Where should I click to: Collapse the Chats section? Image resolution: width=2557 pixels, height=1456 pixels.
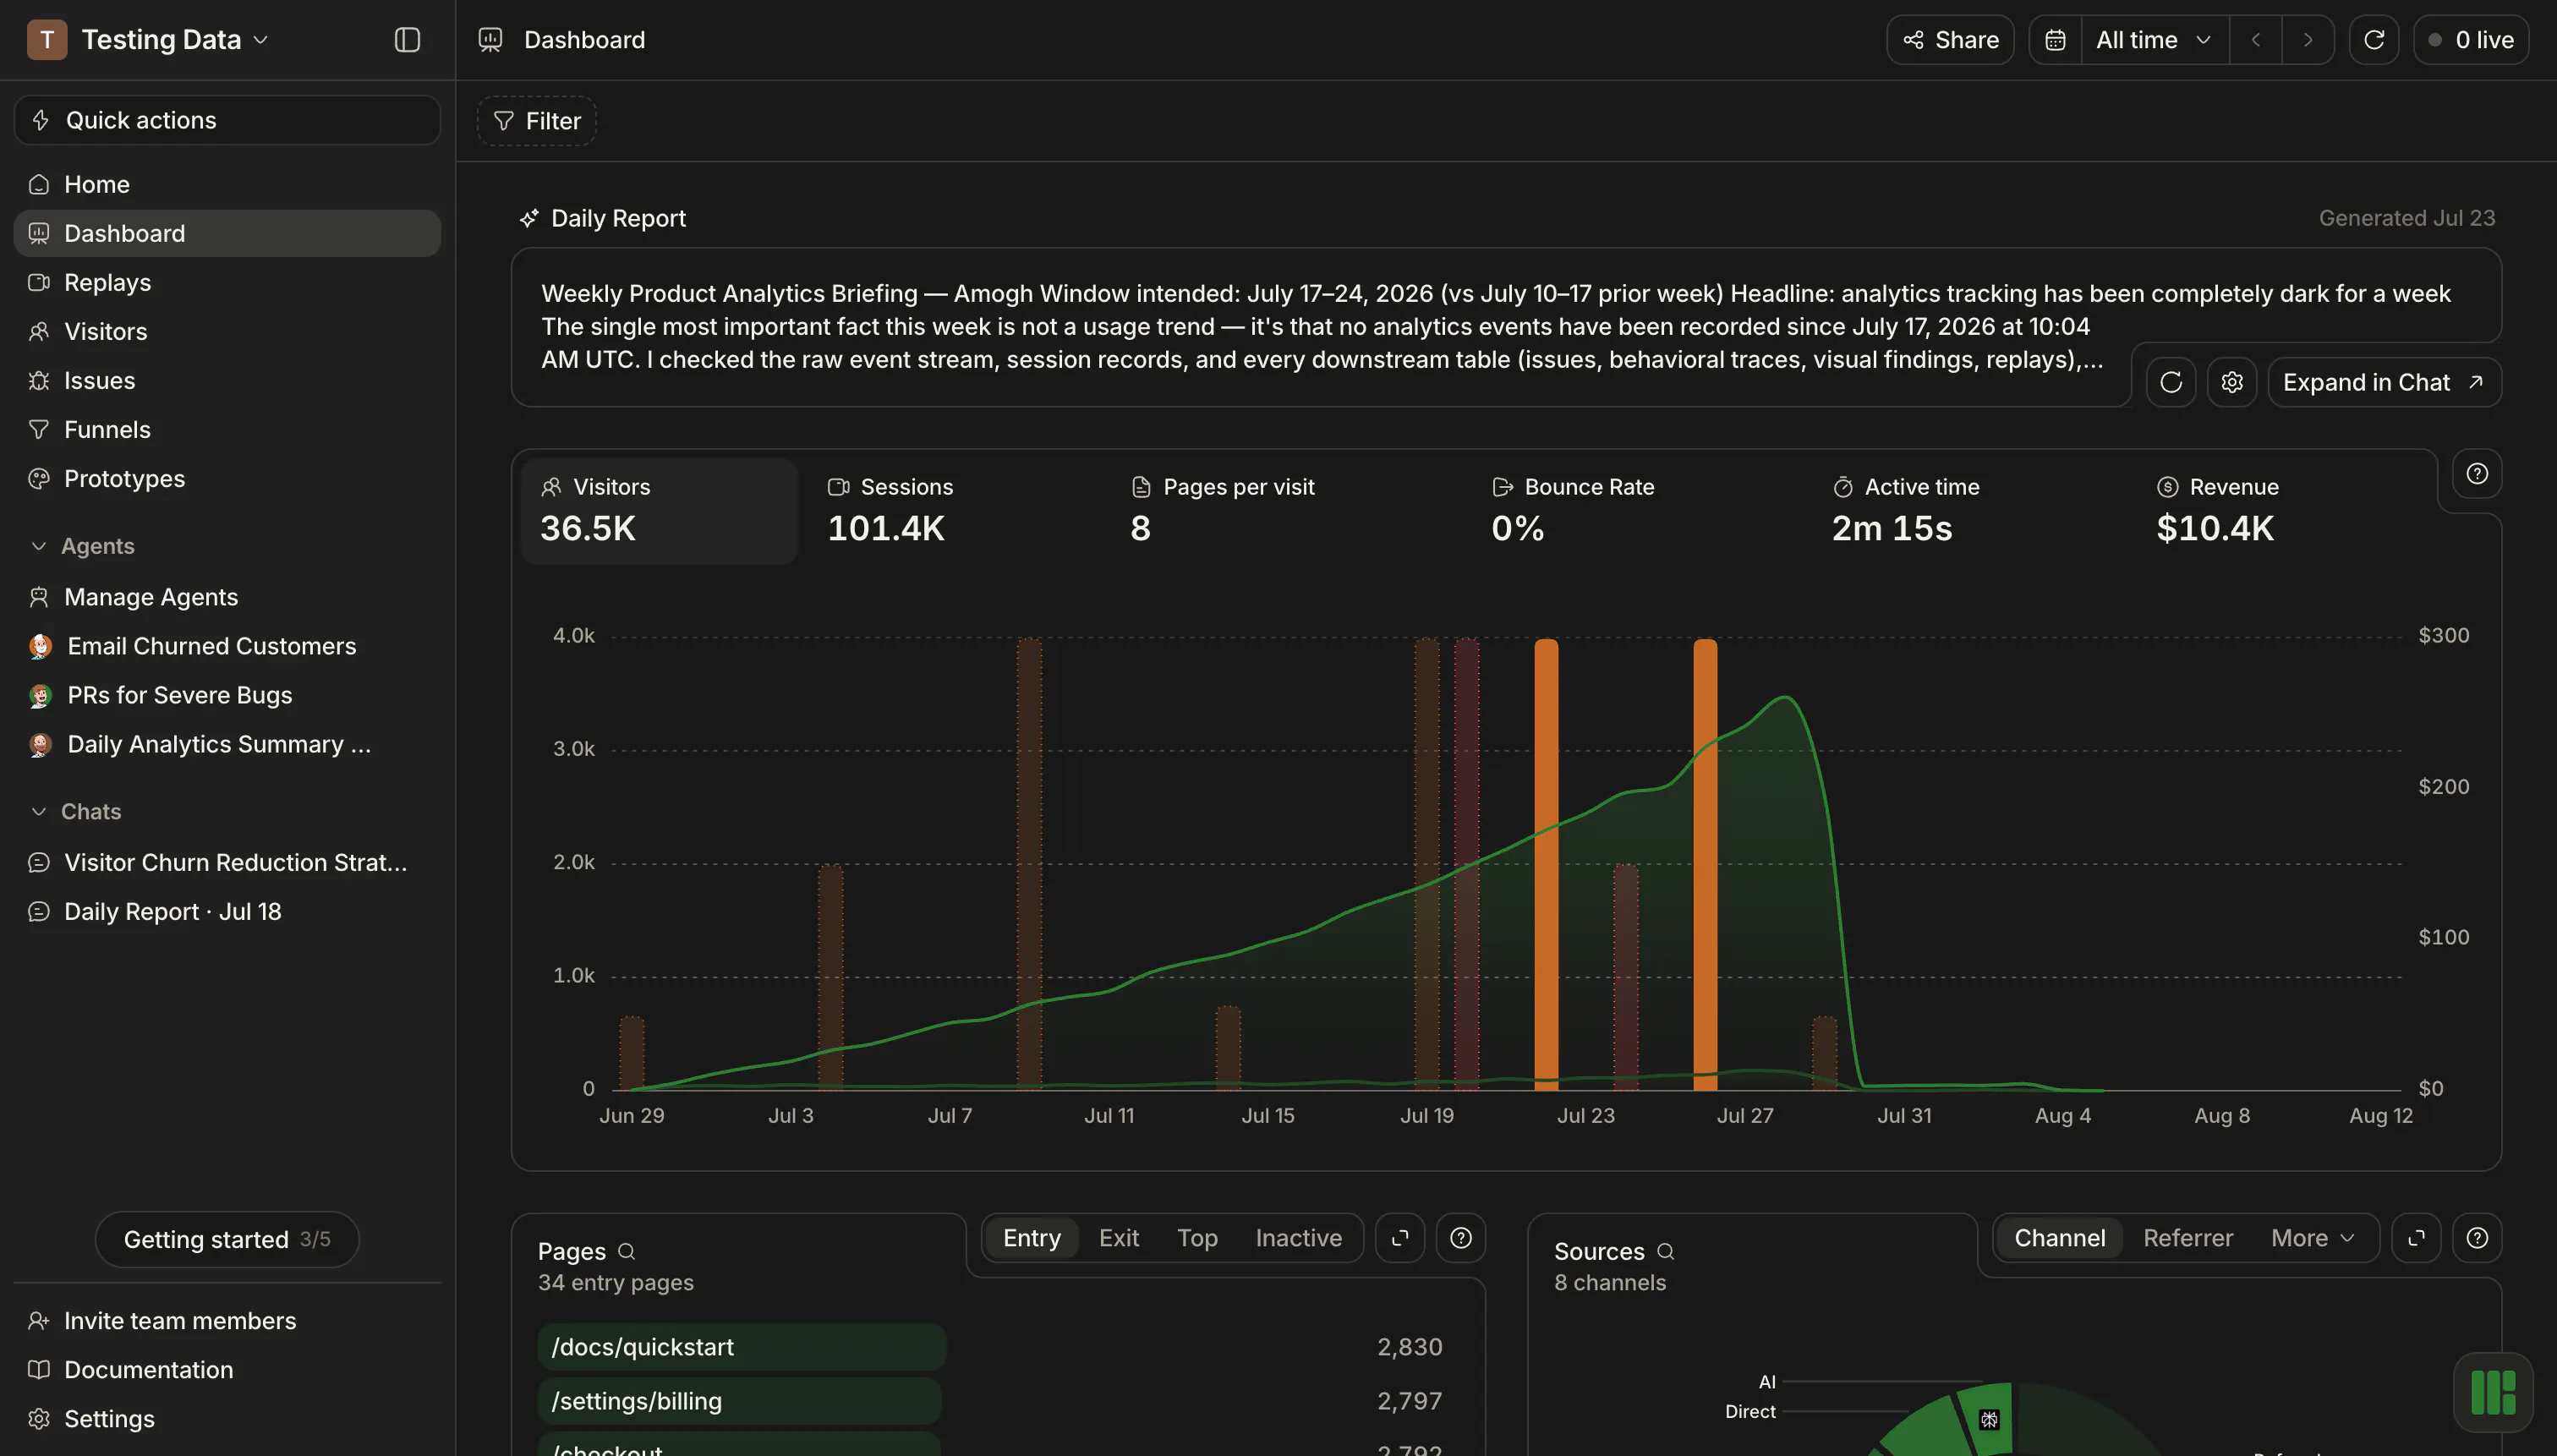pyautogui.click(x=76, y=811)
